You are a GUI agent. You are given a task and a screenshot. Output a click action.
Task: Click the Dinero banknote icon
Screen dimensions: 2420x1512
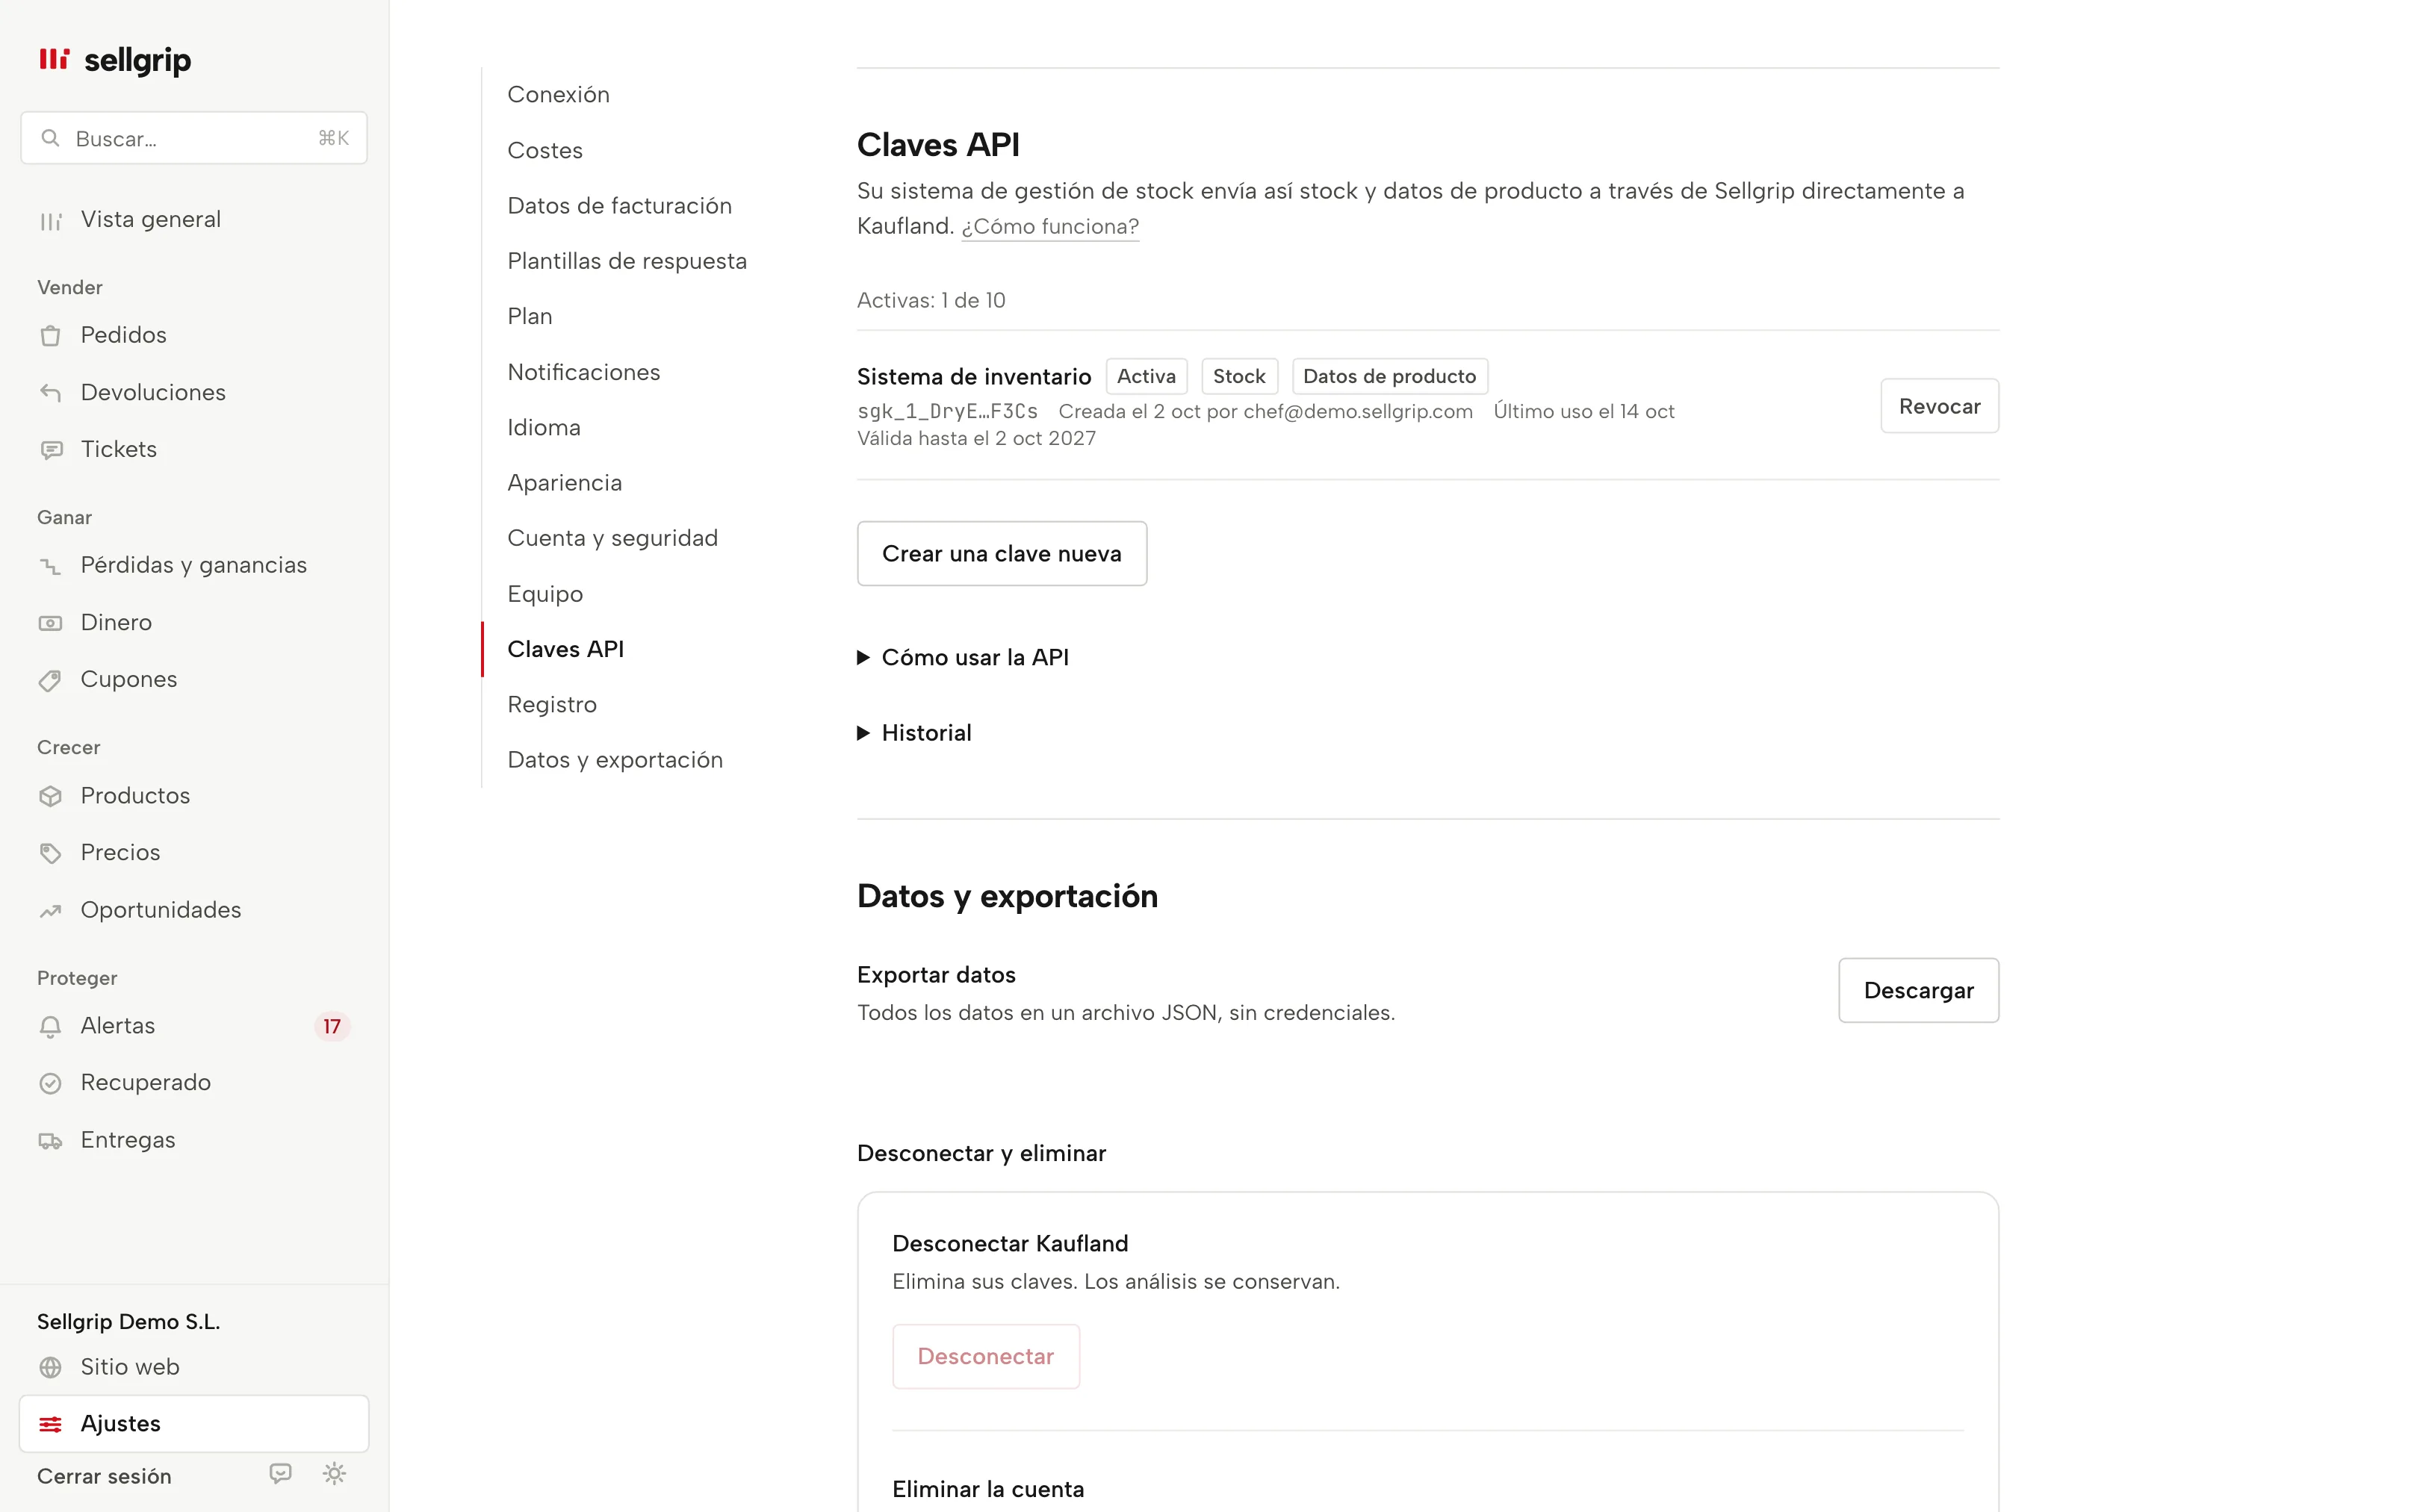(x=50, y=623)
